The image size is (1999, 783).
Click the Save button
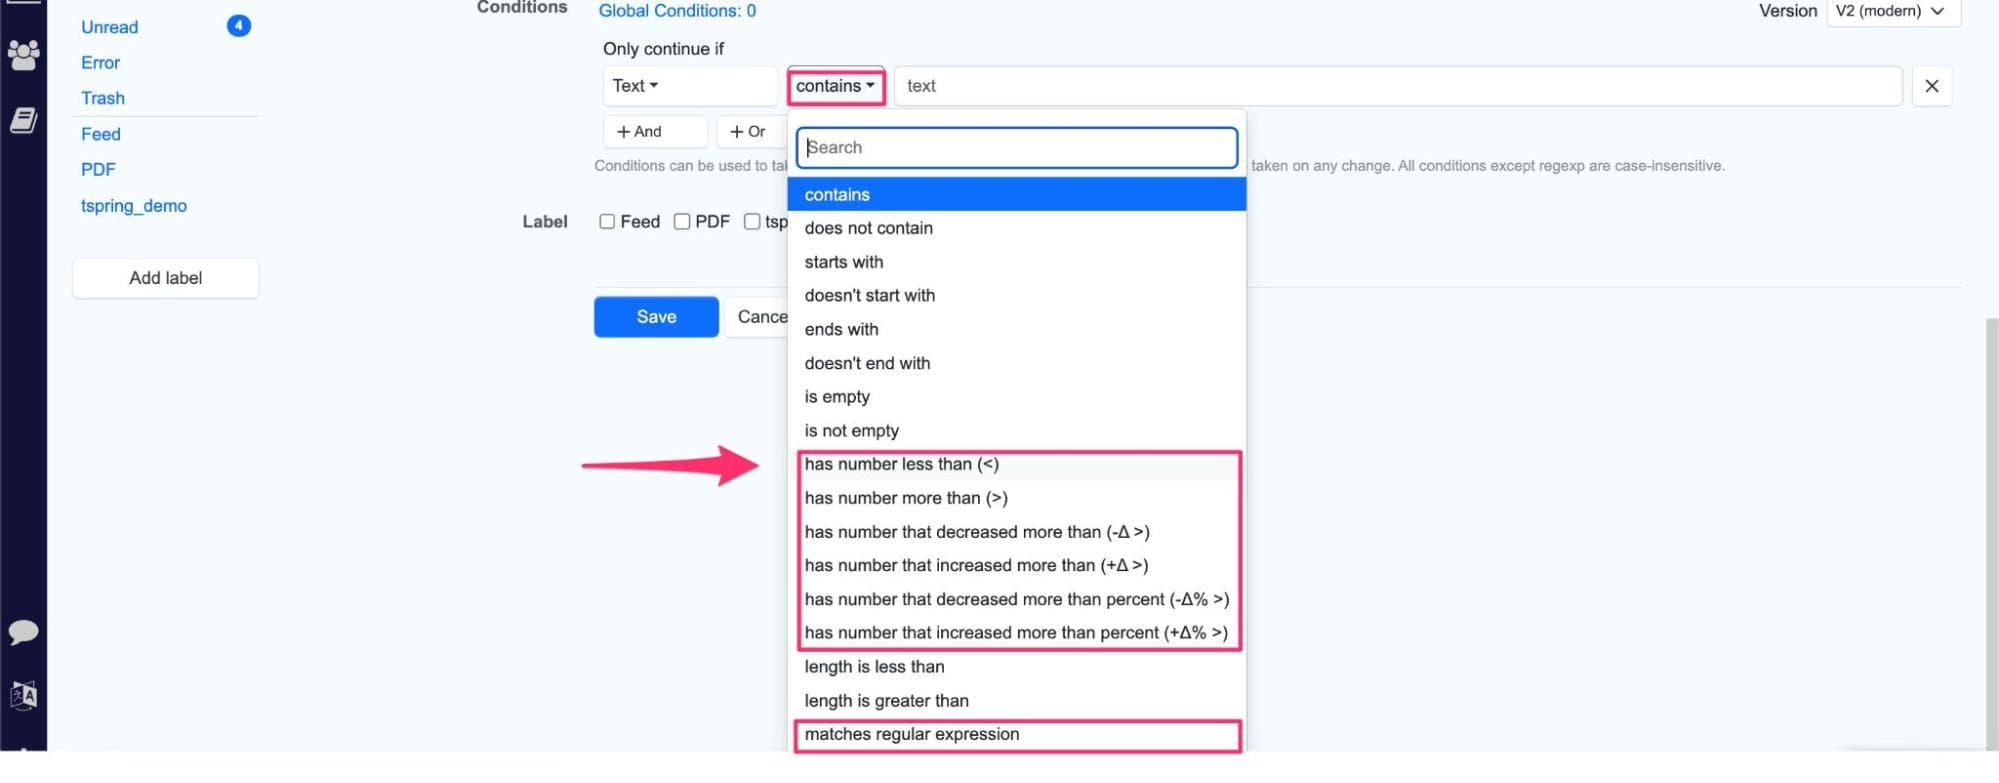pyautogui.click(x=655, y=316)
